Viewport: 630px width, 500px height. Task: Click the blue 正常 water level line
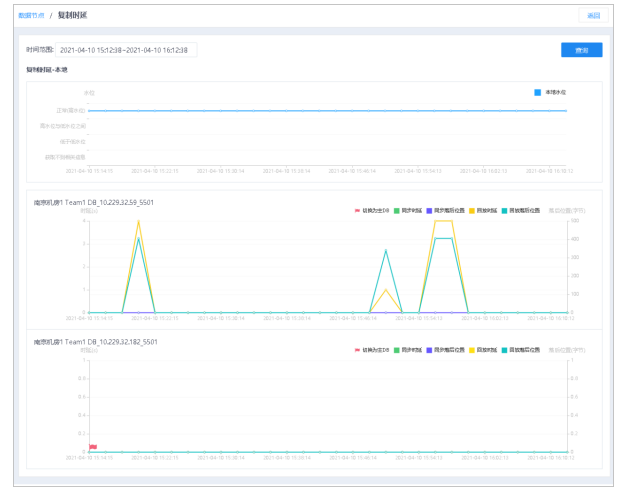[327, 111]
